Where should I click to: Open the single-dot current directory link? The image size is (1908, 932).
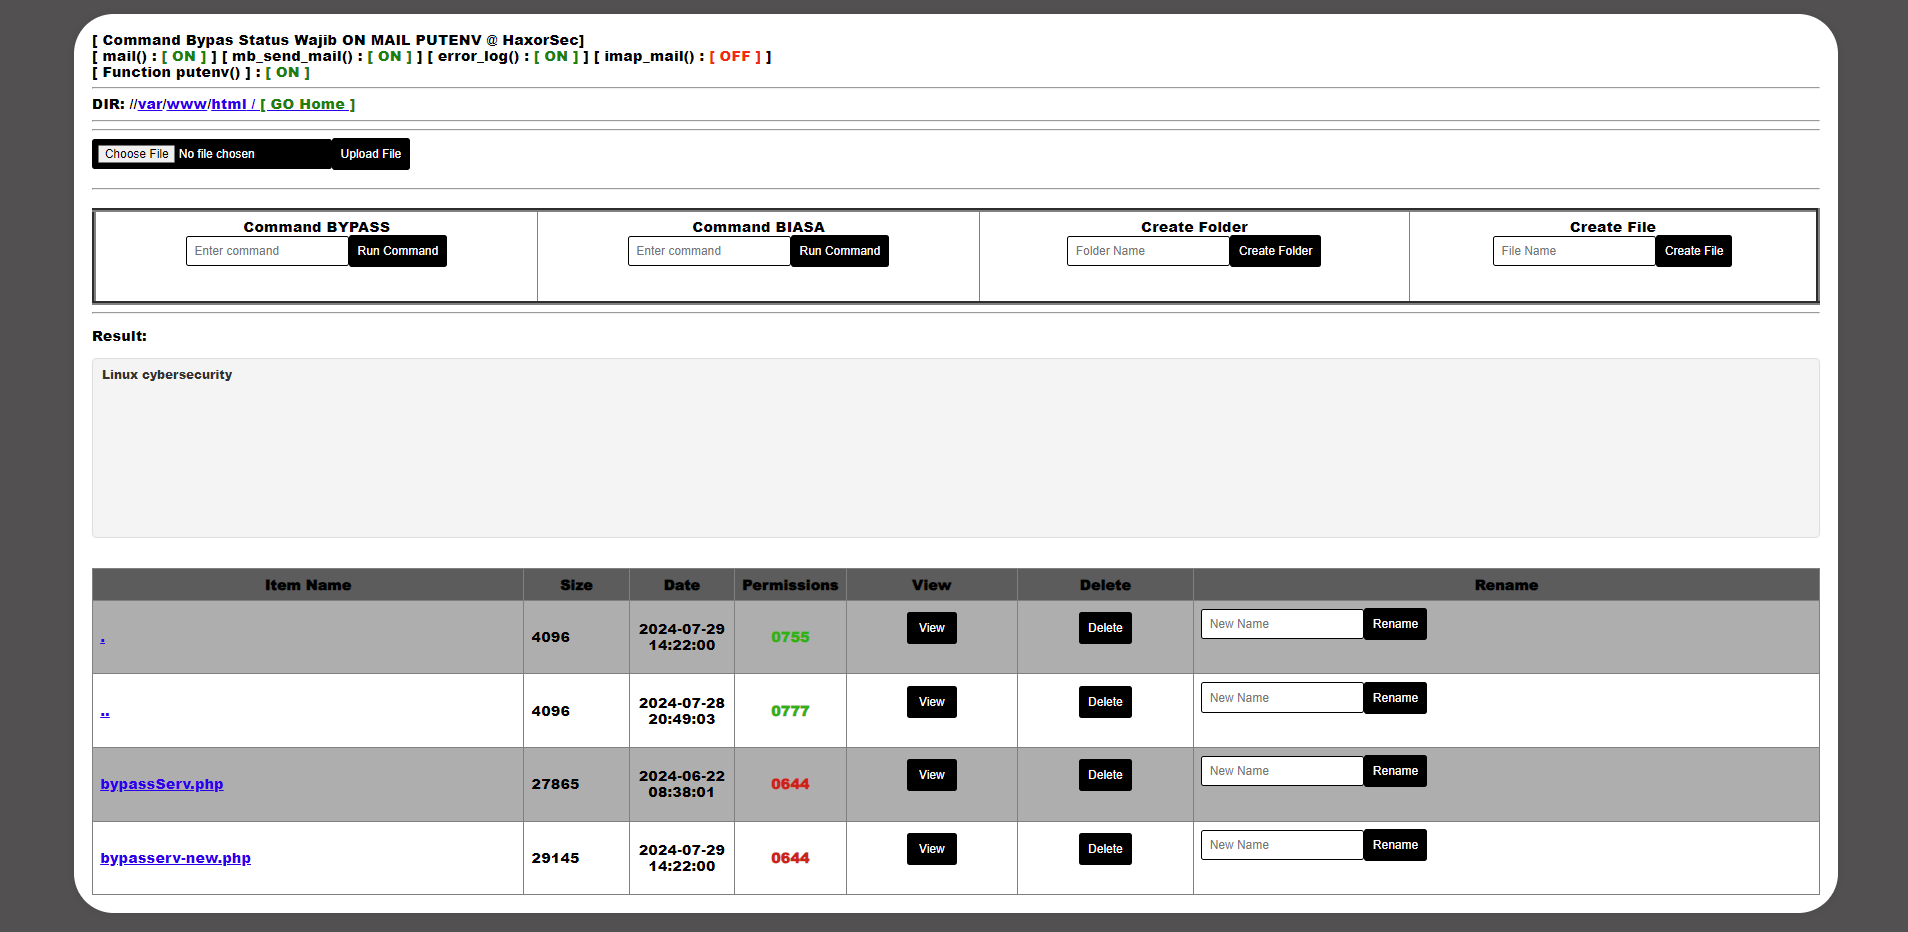click(103, 637)
